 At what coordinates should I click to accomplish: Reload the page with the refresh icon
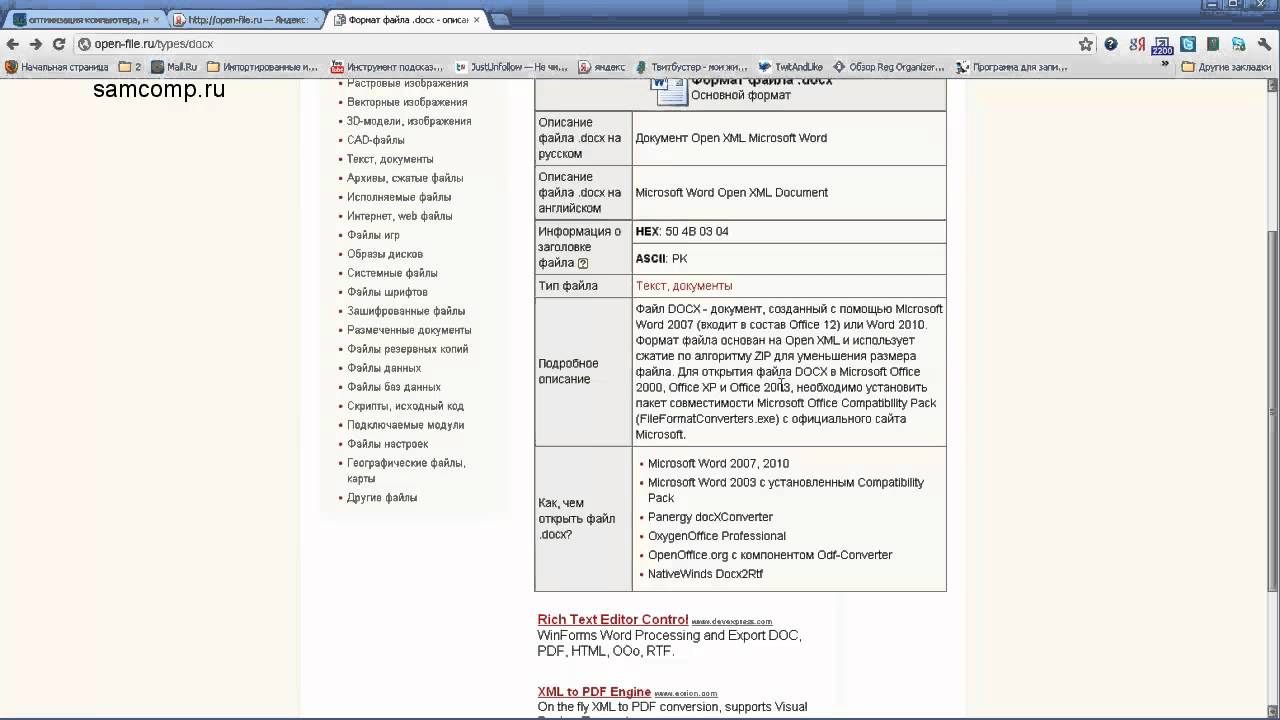(x=59, y=44)
